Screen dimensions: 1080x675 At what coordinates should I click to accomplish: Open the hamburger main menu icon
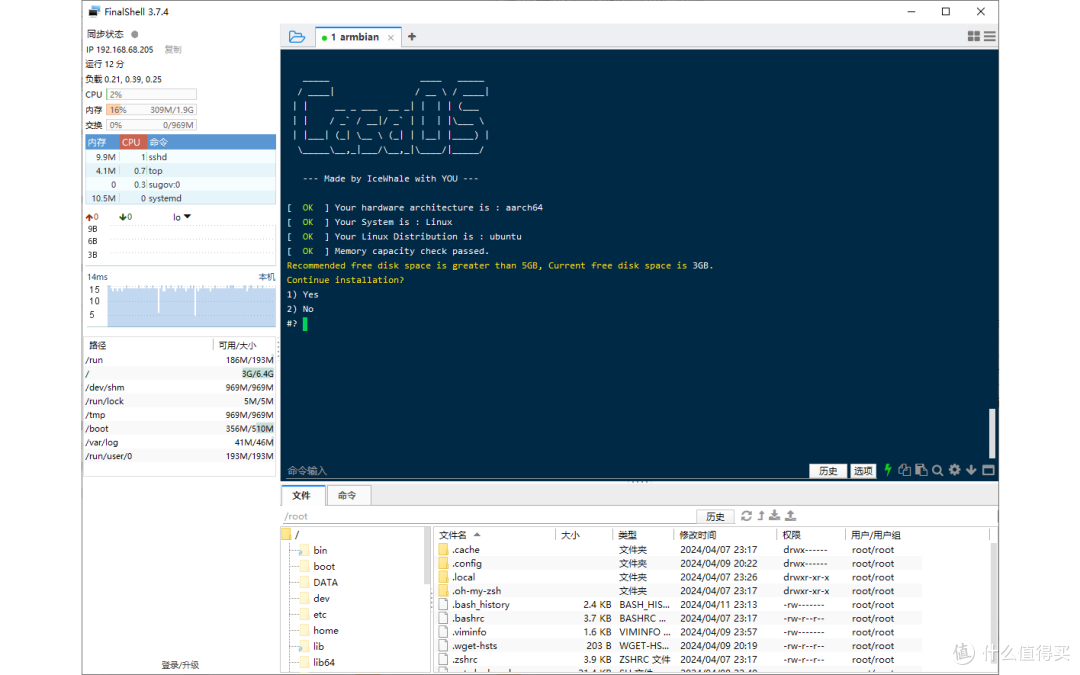pos(990,37)
